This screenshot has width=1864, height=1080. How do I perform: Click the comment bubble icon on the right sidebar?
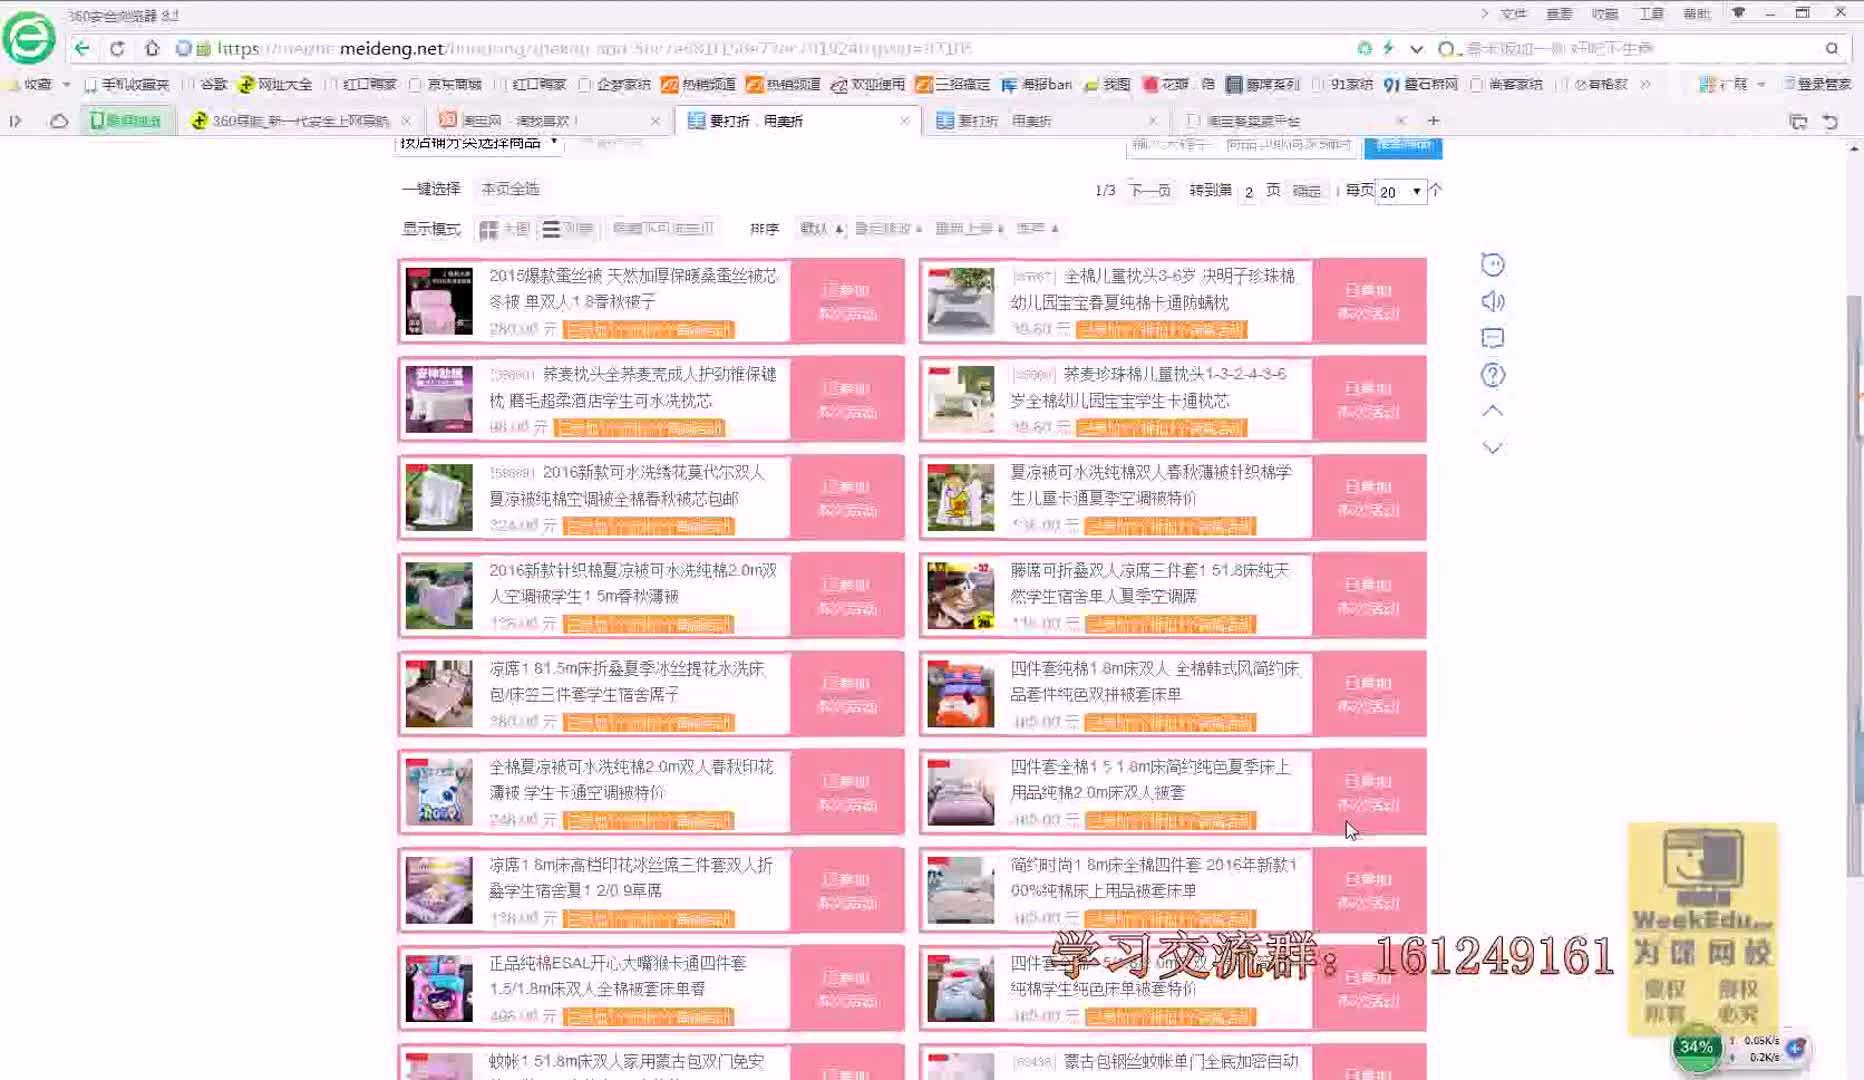point(1492,338)
